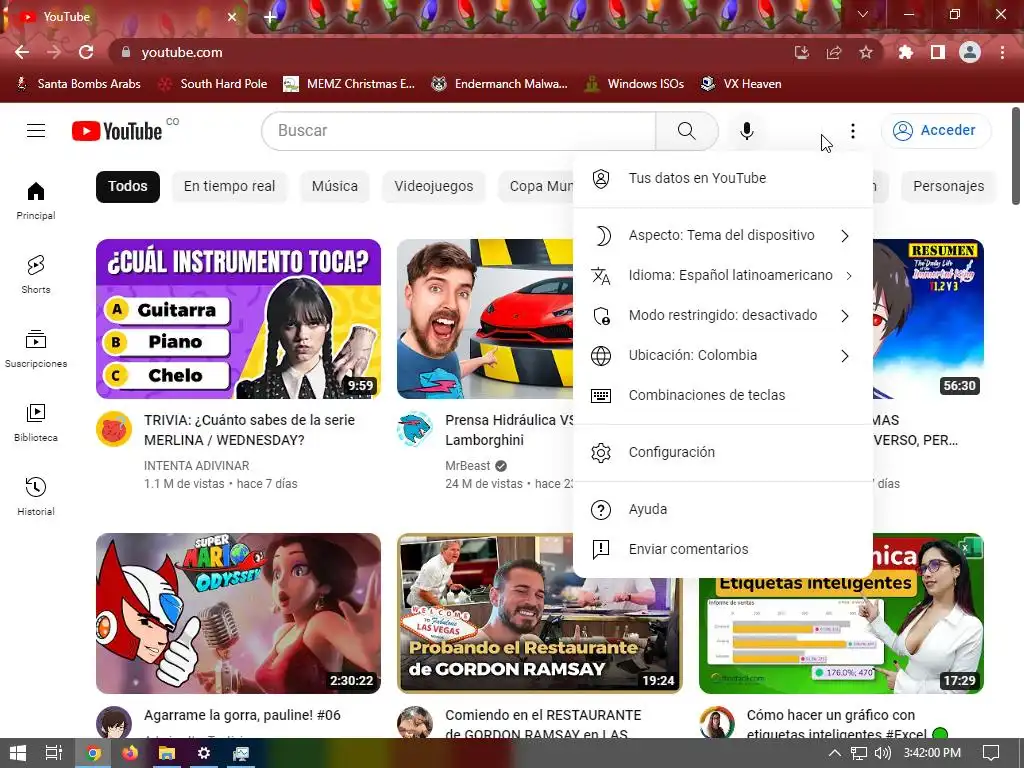Open the Windows ISOs bookmark
The image size is (1024, 768).
click(634, 84)
